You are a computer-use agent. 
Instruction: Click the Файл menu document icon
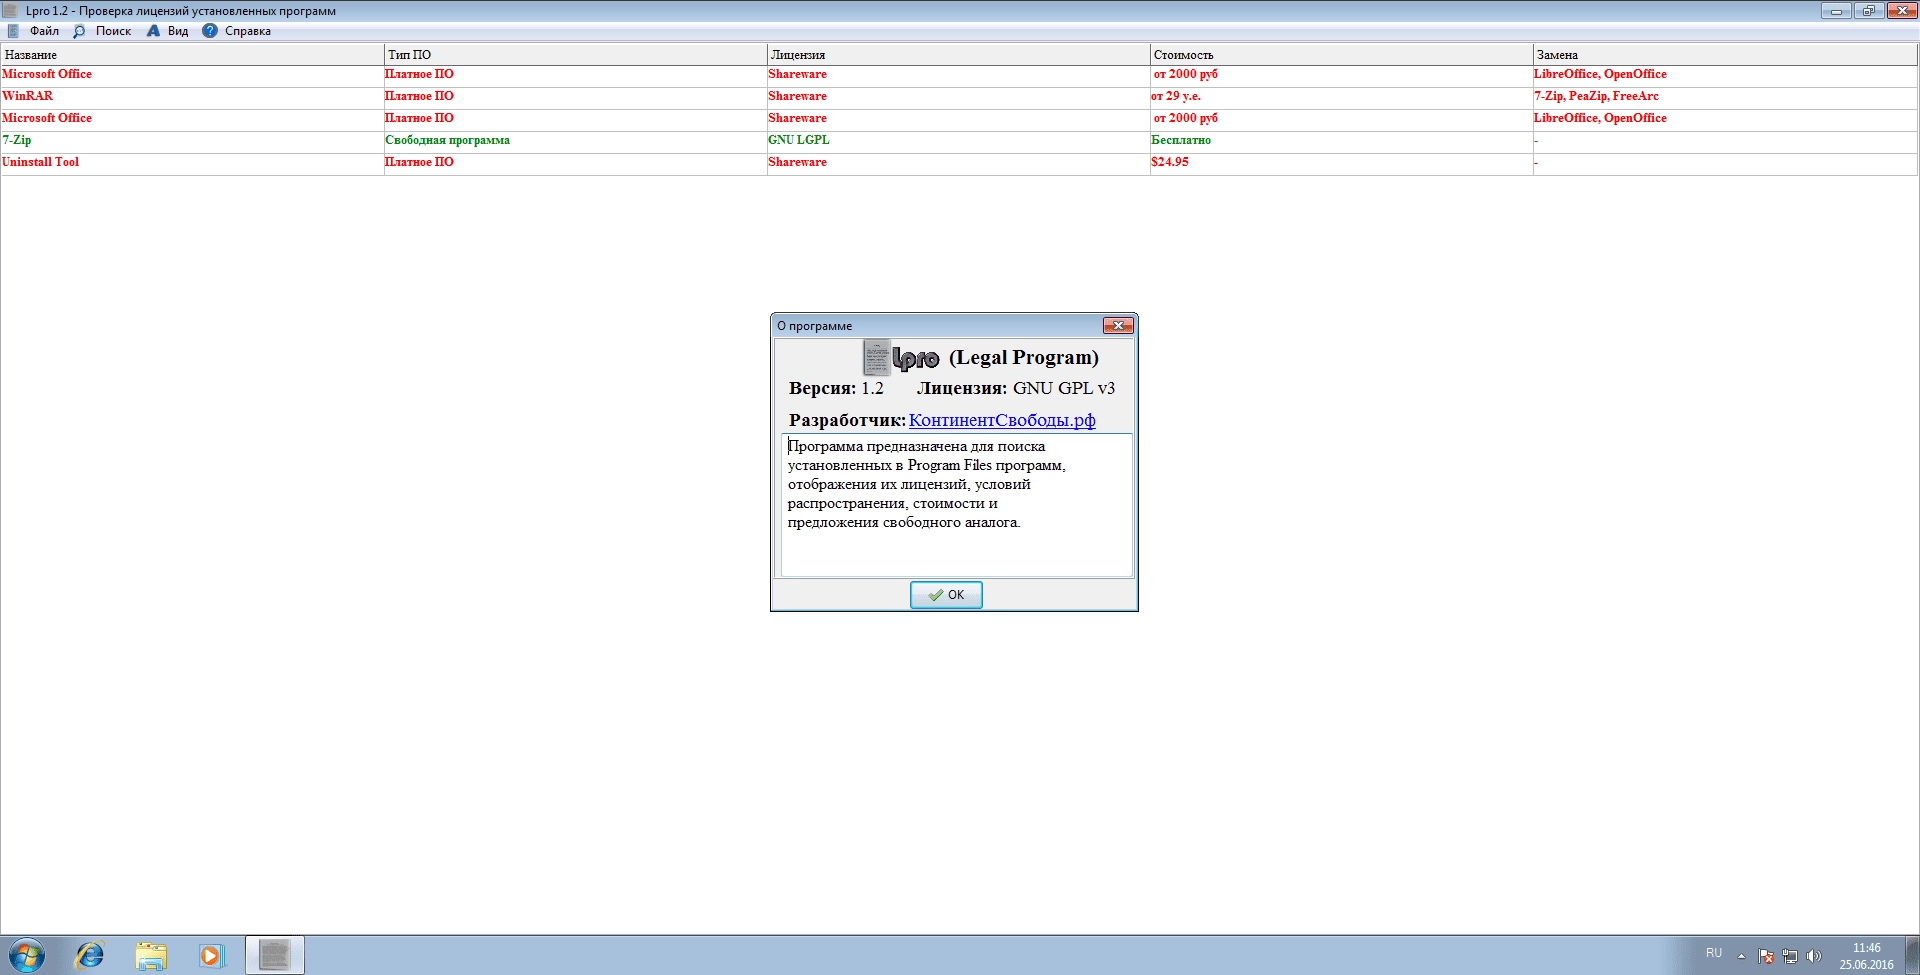(x=14, y=31)
